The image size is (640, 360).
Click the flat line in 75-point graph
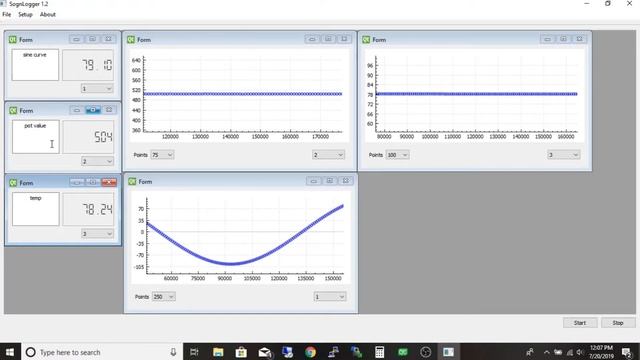coord(243,94)
